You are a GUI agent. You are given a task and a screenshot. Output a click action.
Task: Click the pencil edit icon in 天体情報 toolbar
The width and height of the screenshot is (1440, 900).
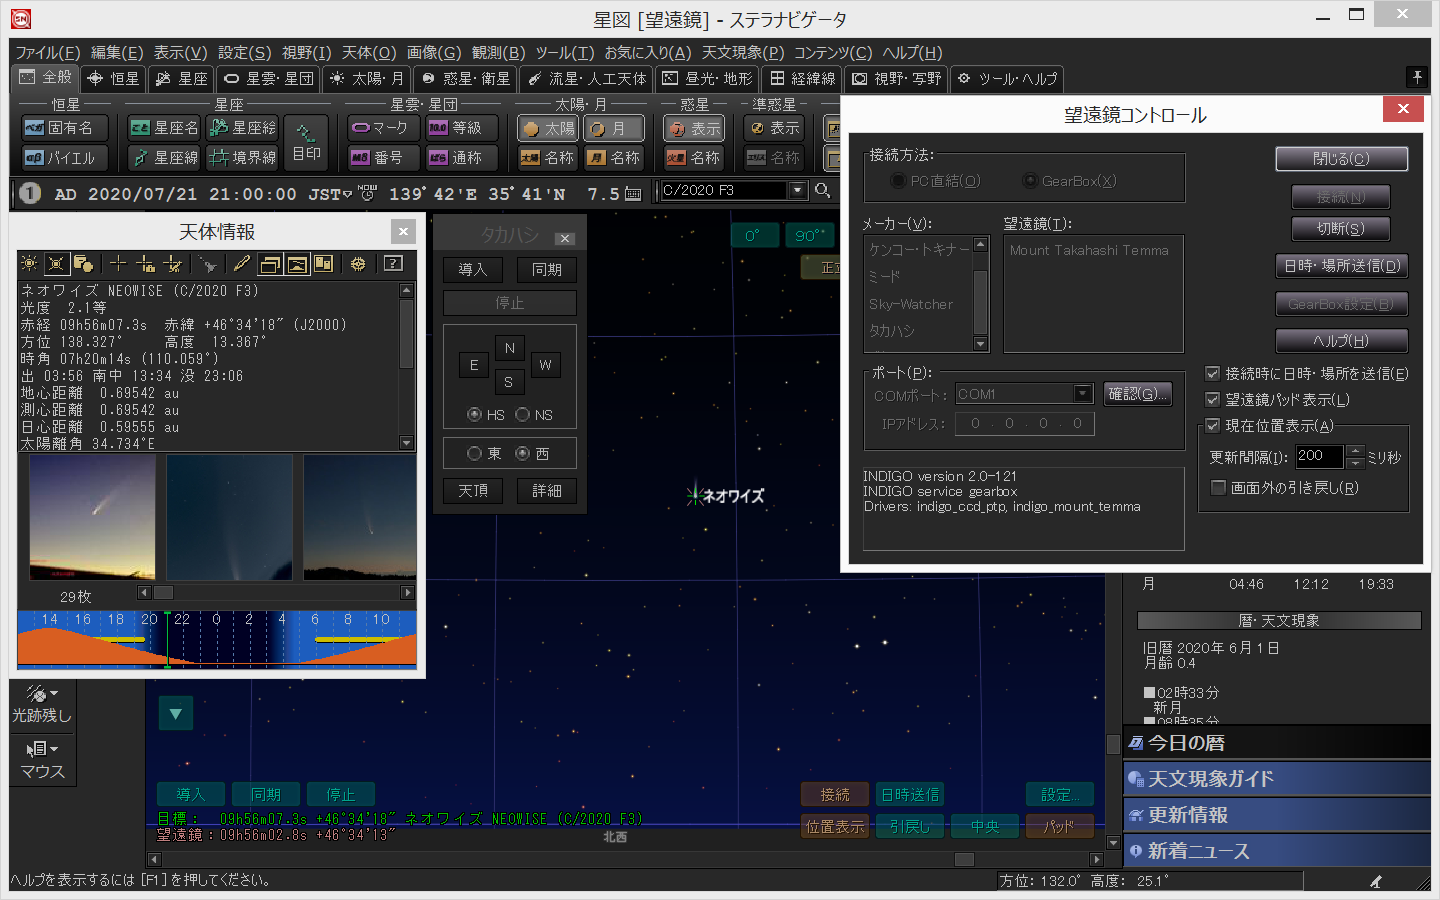[241, 264]
